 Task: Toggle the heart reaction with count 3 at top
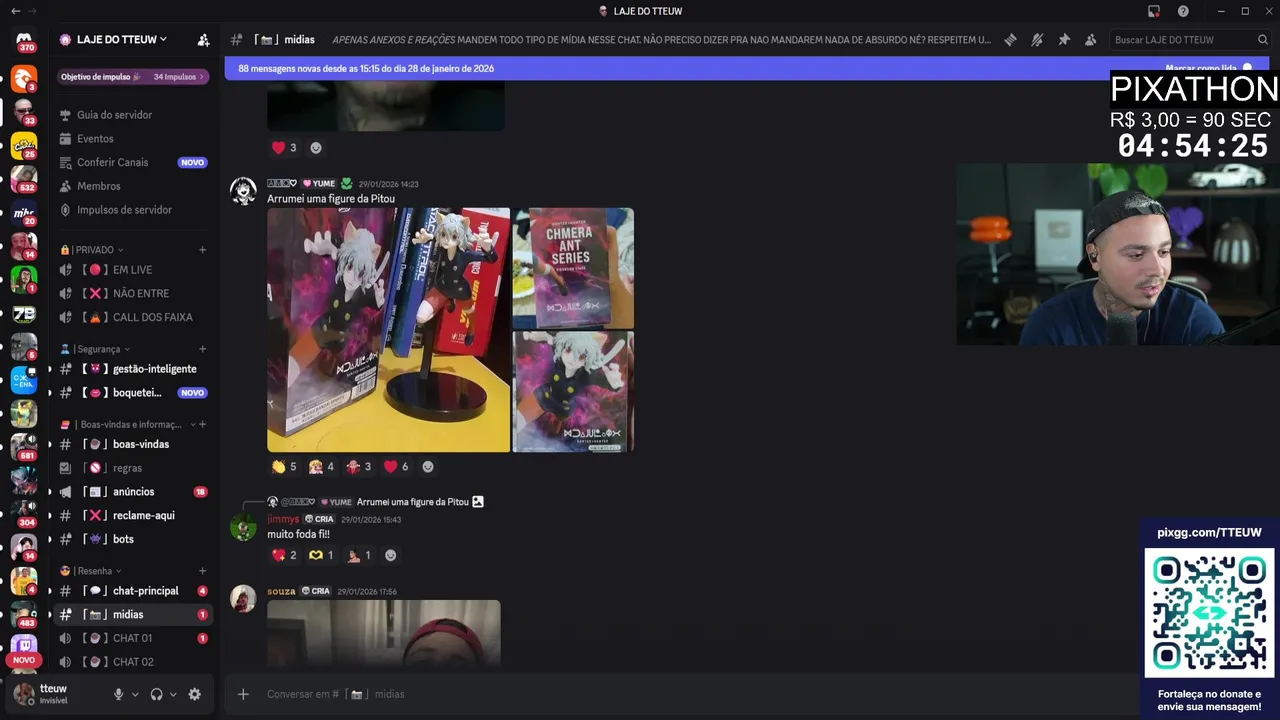(284, 148)
